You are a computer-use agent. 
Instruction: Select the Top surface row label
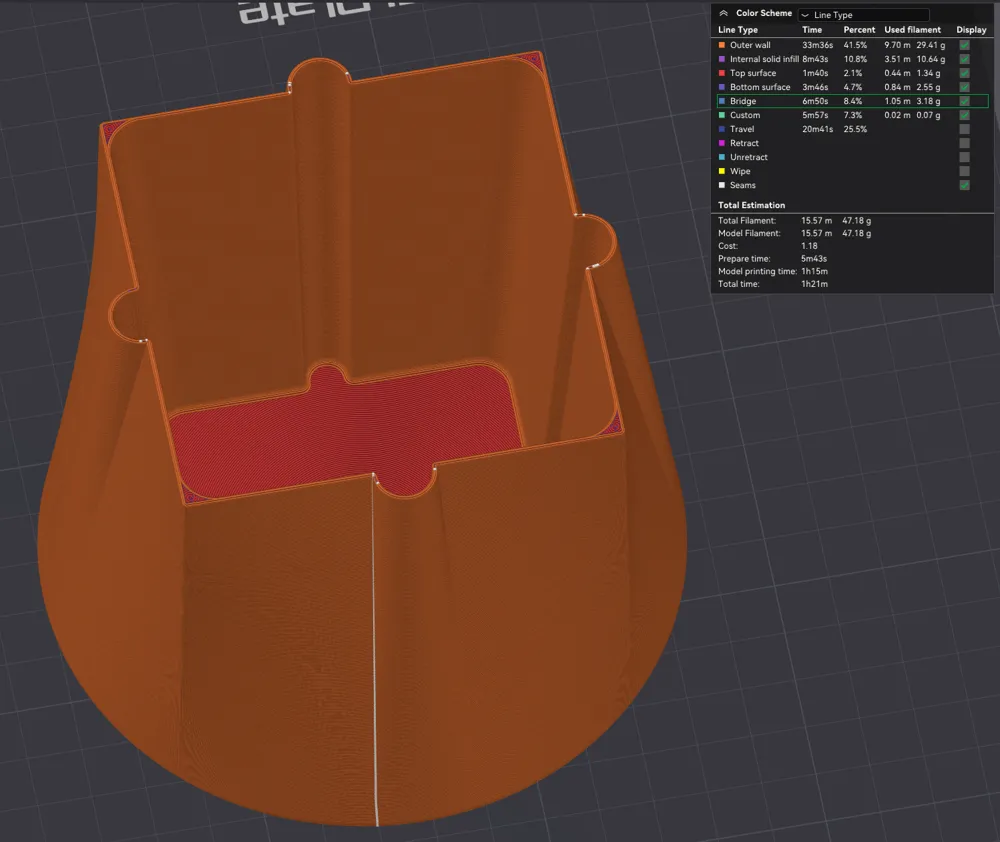coord(753,73)
